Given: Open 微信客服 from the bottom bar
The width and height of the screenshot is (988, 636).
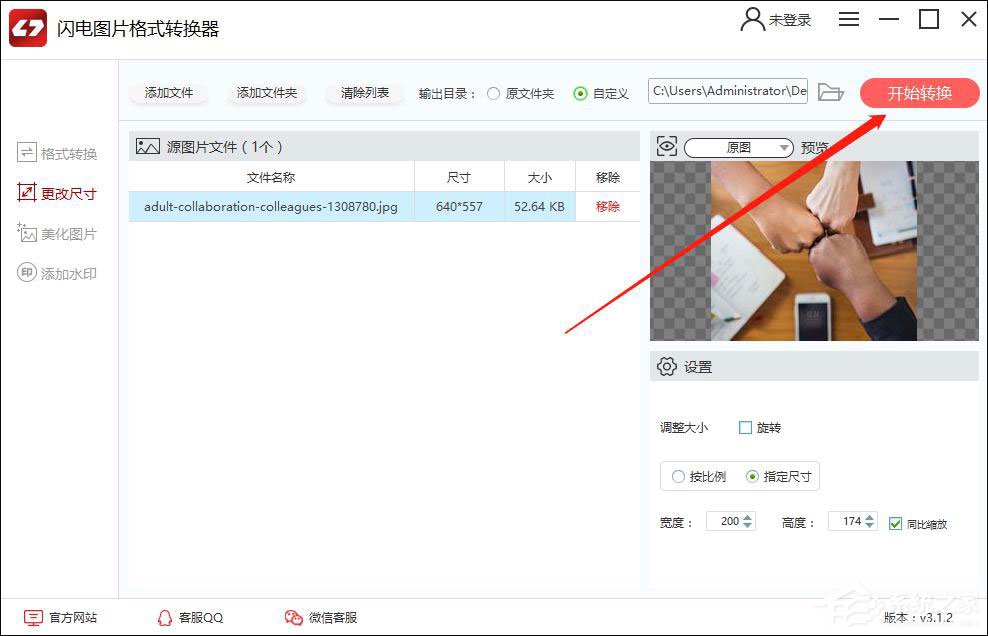Looking at the screenshot, I should pyautogui.click(x=320, y=617).
